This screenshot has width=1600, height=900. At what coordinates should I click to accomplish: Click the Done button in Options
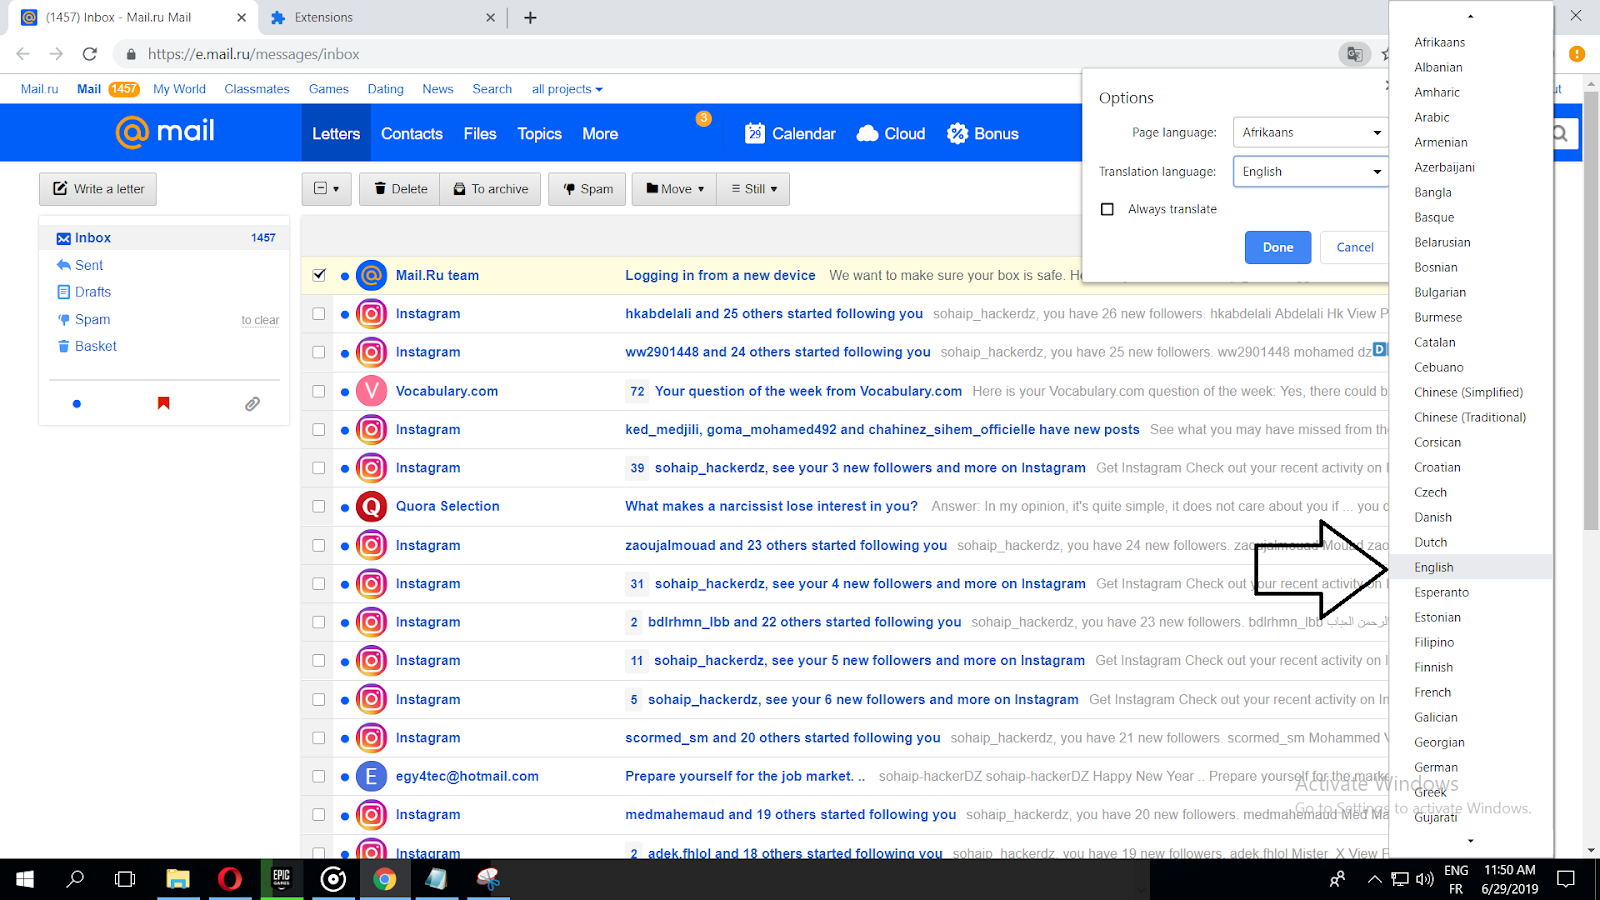pyautogui.click(x=1278, y=247)
